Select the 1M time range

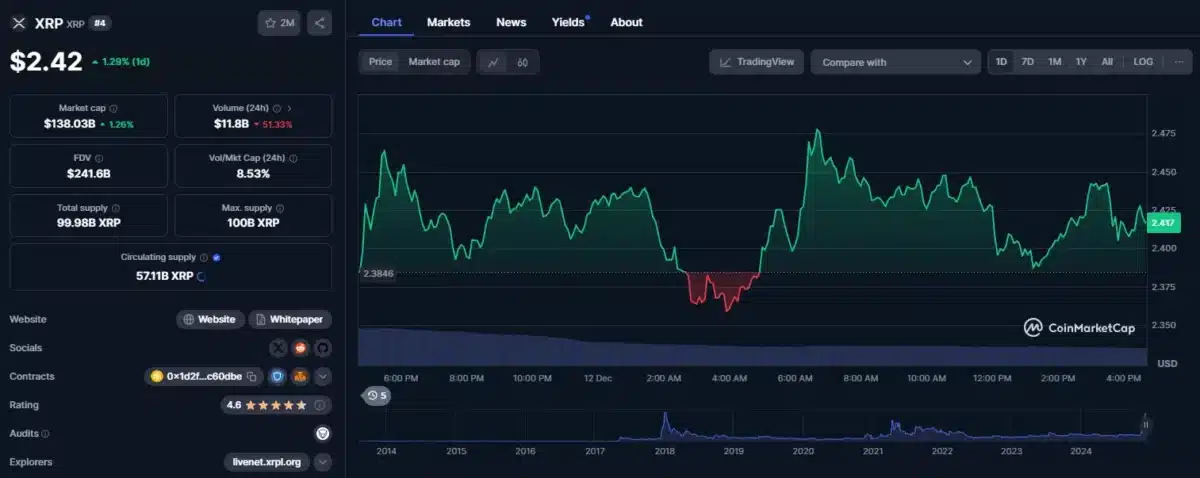click(1055, 62)
